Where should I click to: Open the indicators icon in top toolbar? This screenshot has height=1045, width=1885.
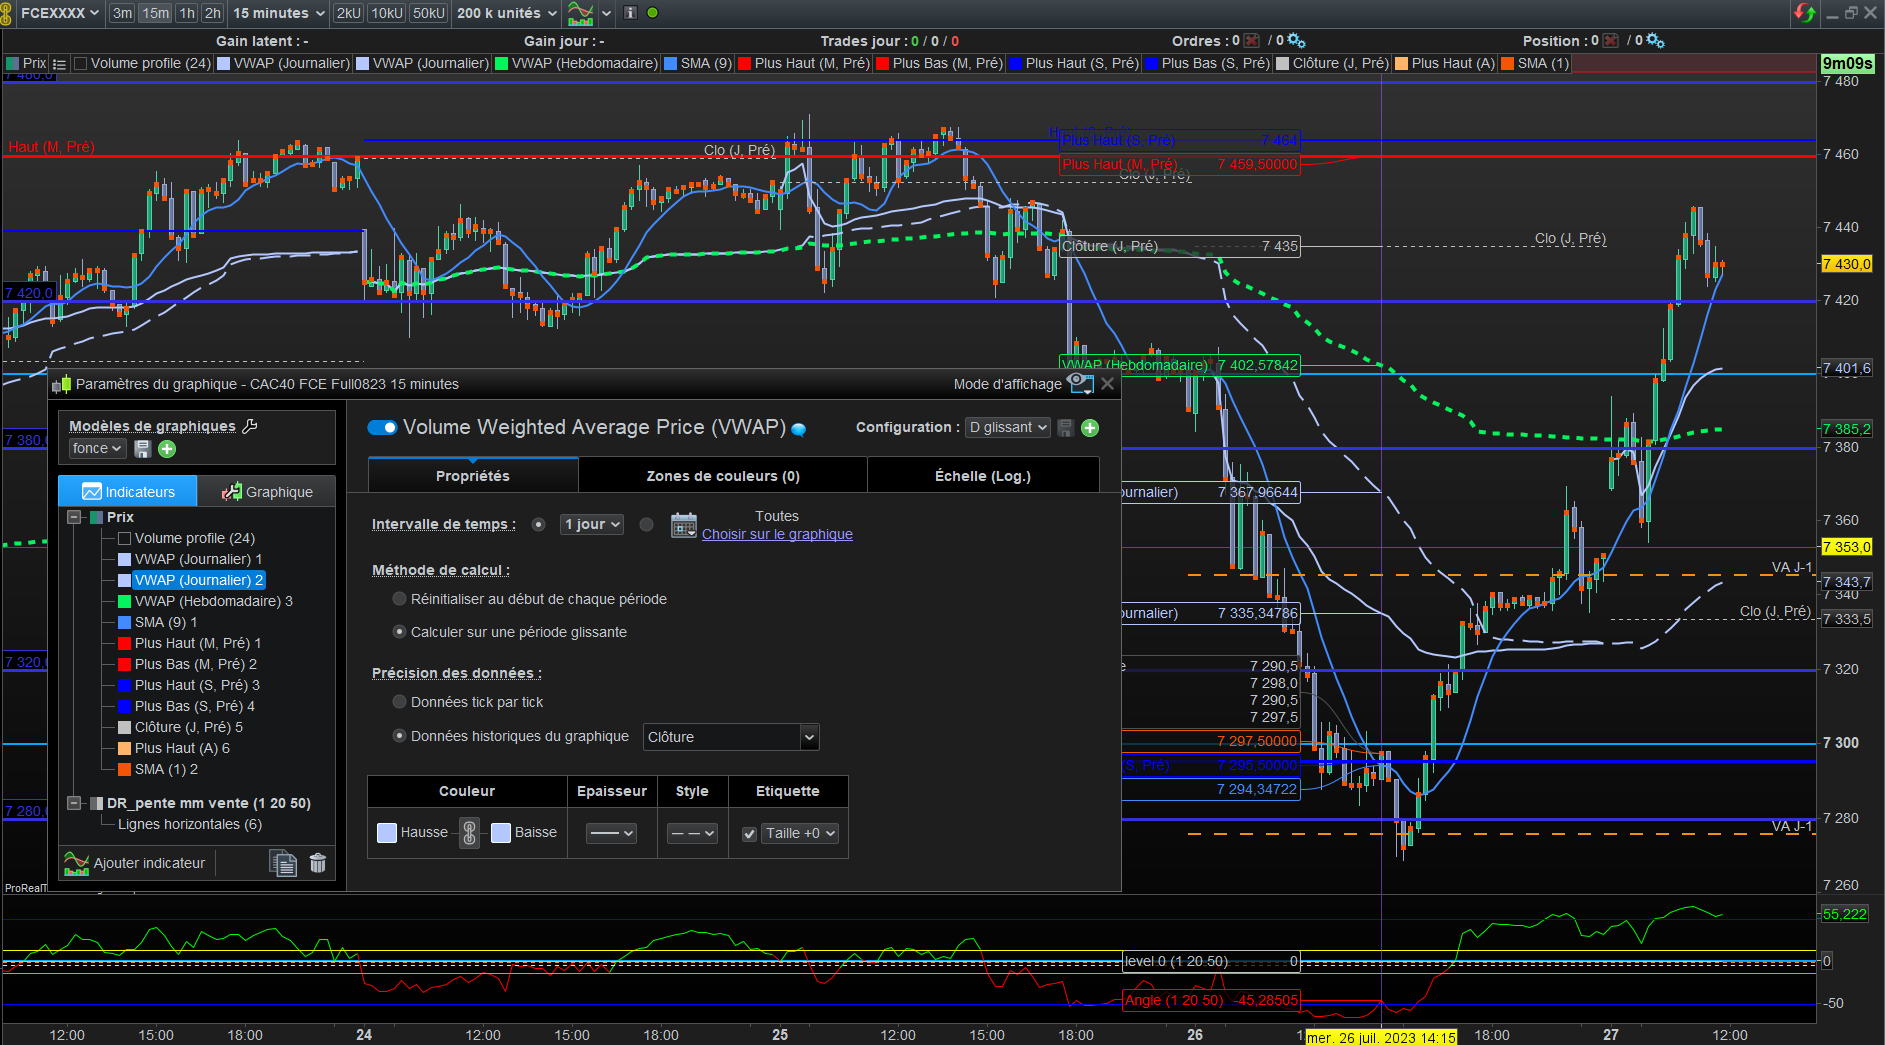coord(580,13)
